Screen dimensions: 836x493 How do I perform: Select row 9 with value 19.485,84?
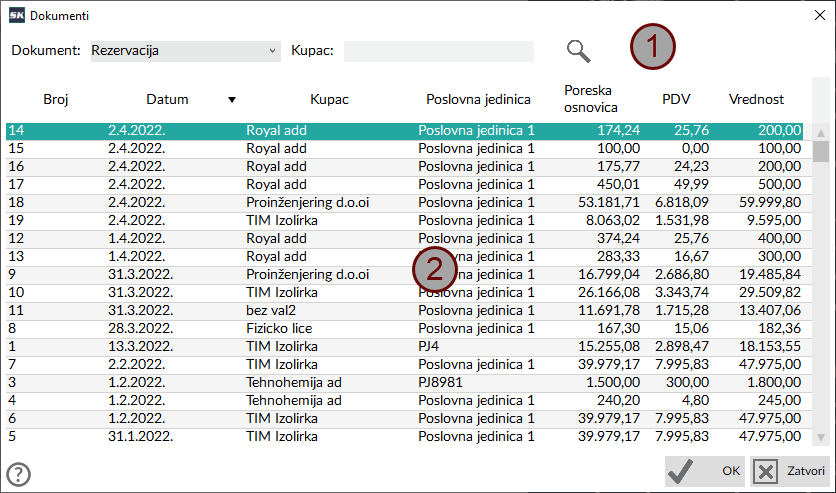[x=404, y=274]
